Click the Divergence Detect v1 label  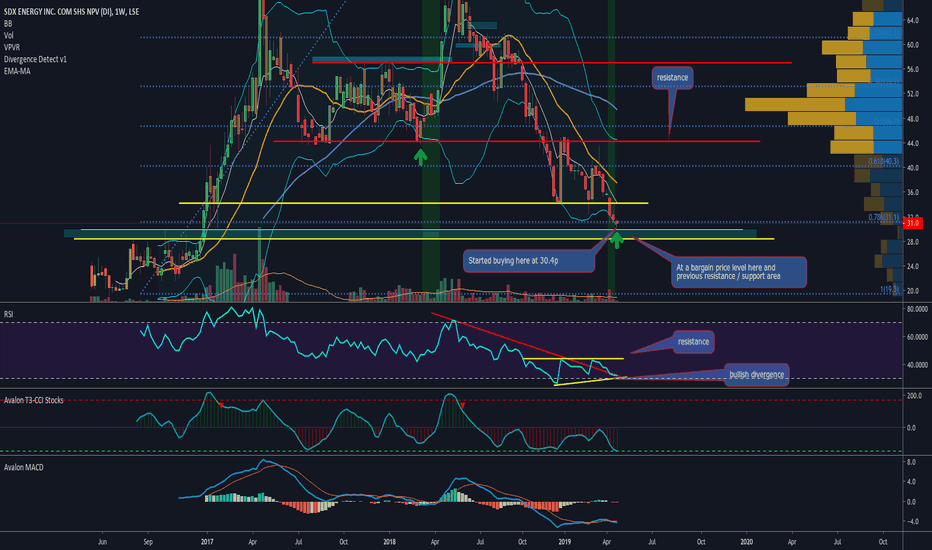(35, 59)
